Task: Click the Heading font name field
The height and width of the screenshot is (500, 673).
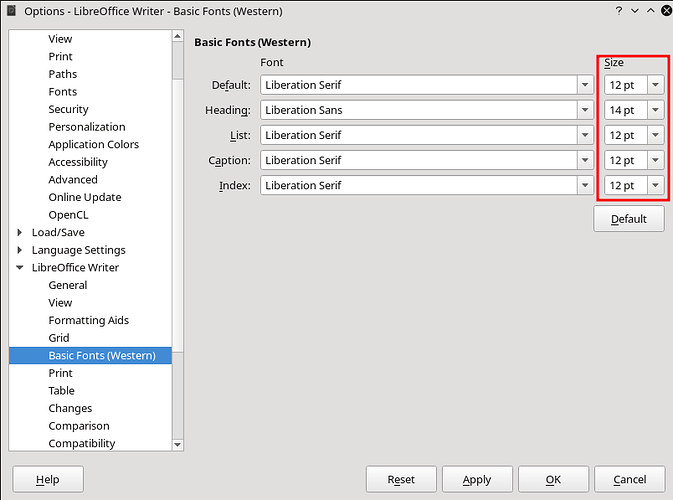Action: point(419,110)
